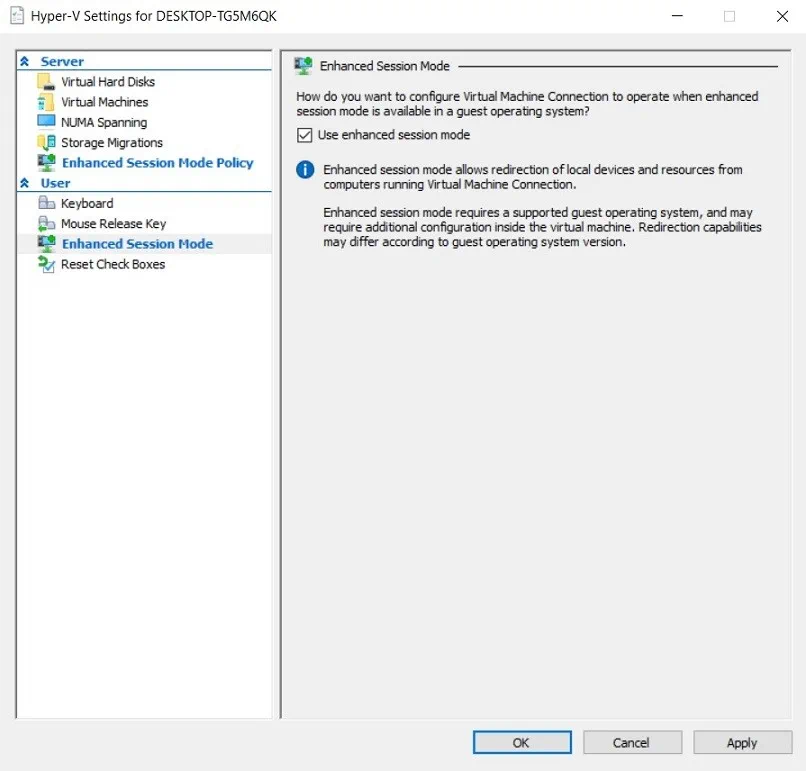
Task: Click the Virtual Machines icon
Action: click(46, 102)
